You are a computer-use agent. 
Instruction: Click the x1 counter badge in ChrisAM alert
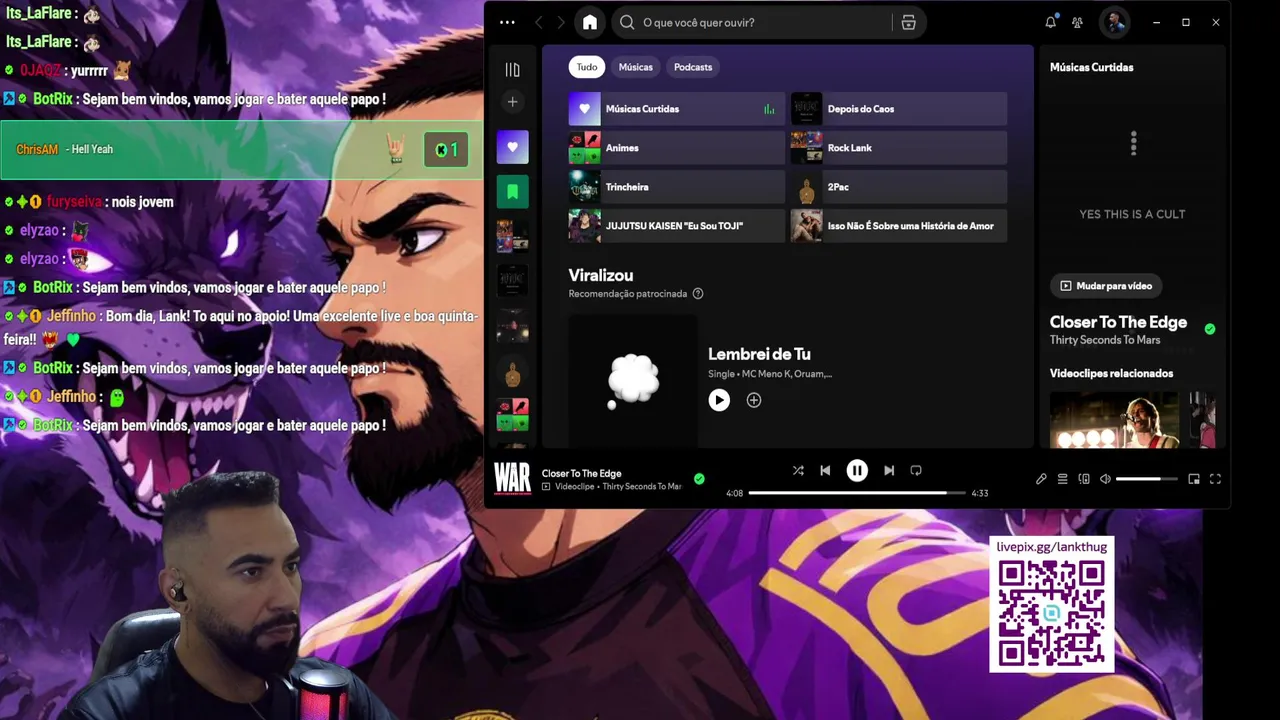coord(446,150)
